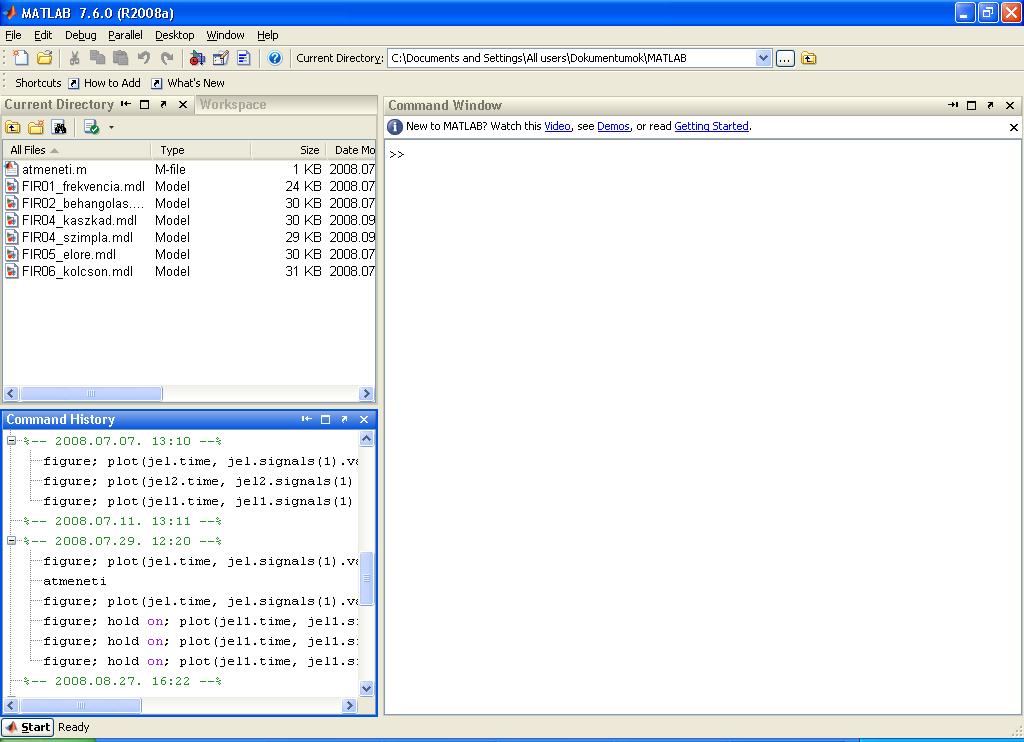1024x742 pixels.
Task: Go up one level in Current Directory panel
Action: coord(13,127)
